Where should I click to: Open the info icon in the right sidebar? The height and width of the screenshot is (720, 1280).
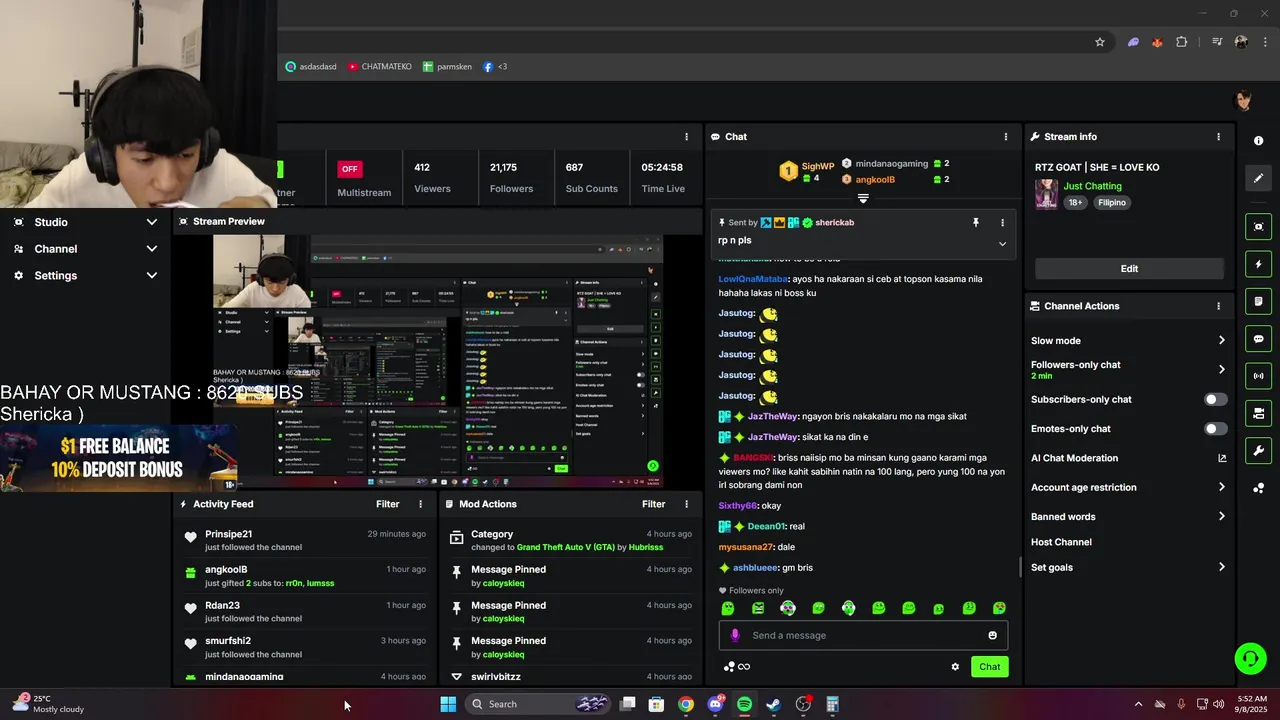click(1258, 141)
